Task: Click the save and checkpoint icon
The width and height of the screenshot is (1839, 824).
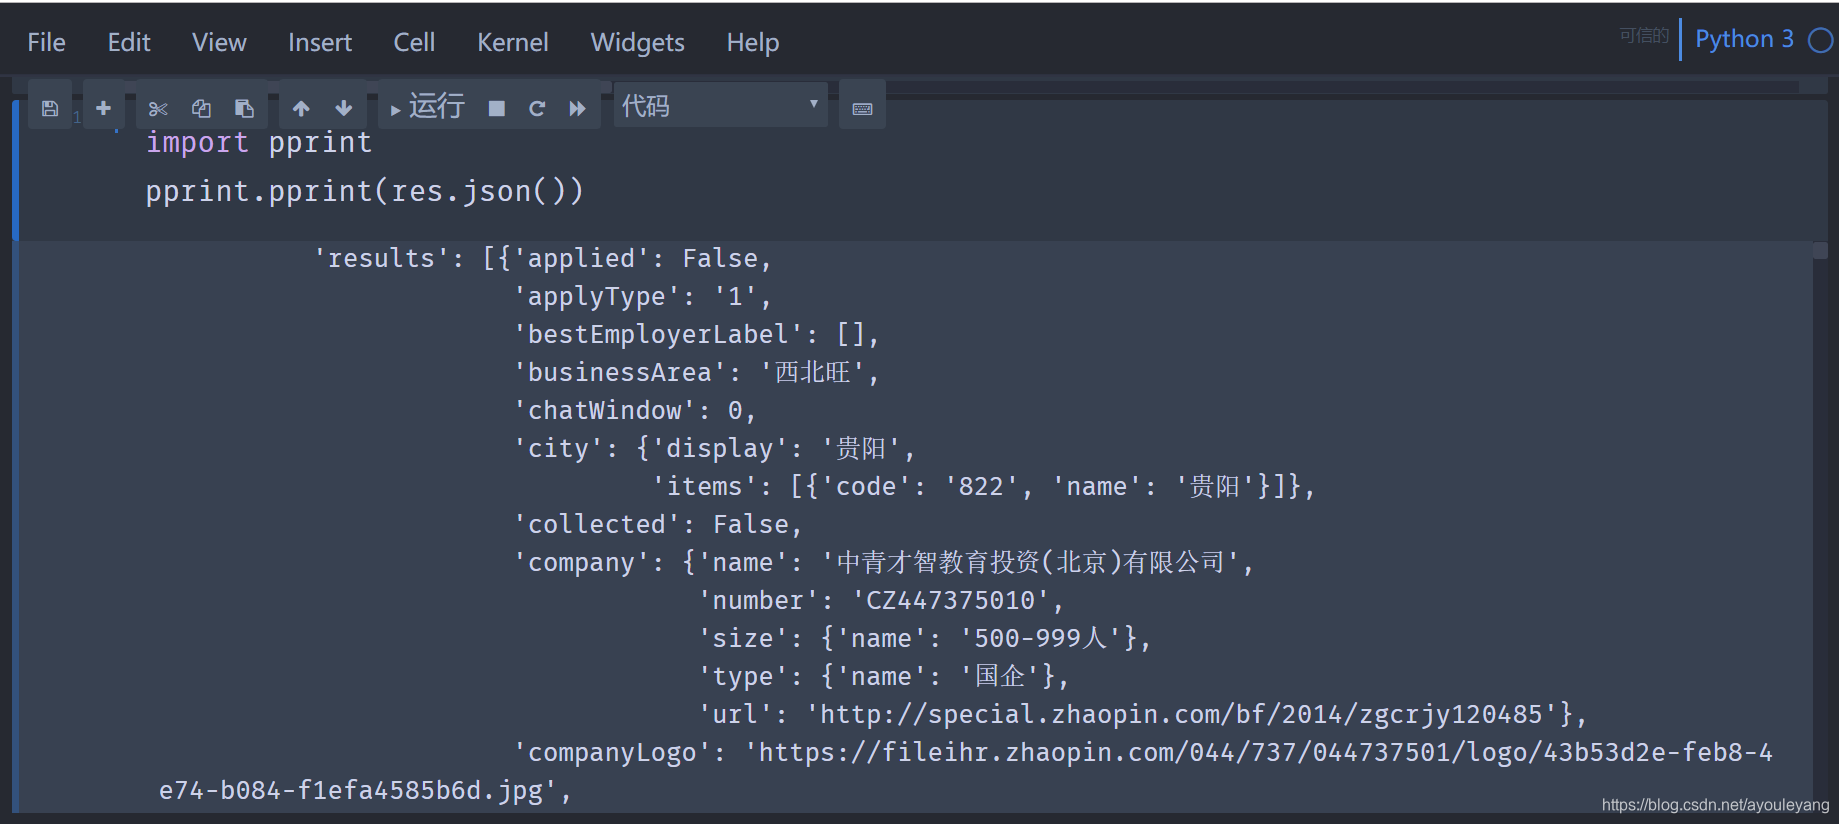Action: 50,108
